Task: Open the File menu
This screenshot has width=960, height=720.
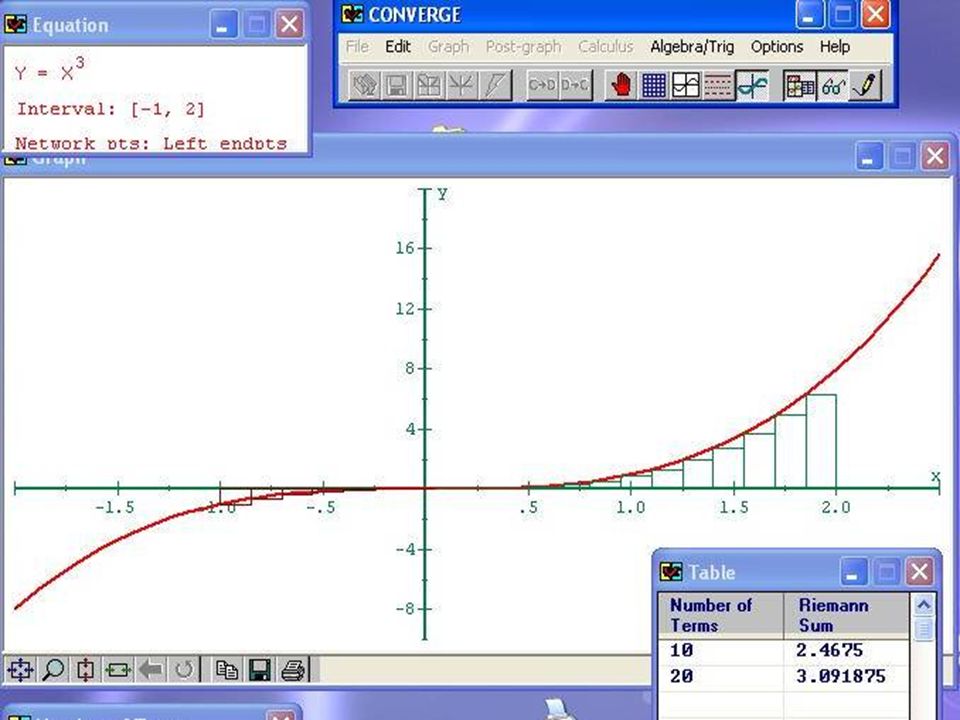Action: click(357, 47)
